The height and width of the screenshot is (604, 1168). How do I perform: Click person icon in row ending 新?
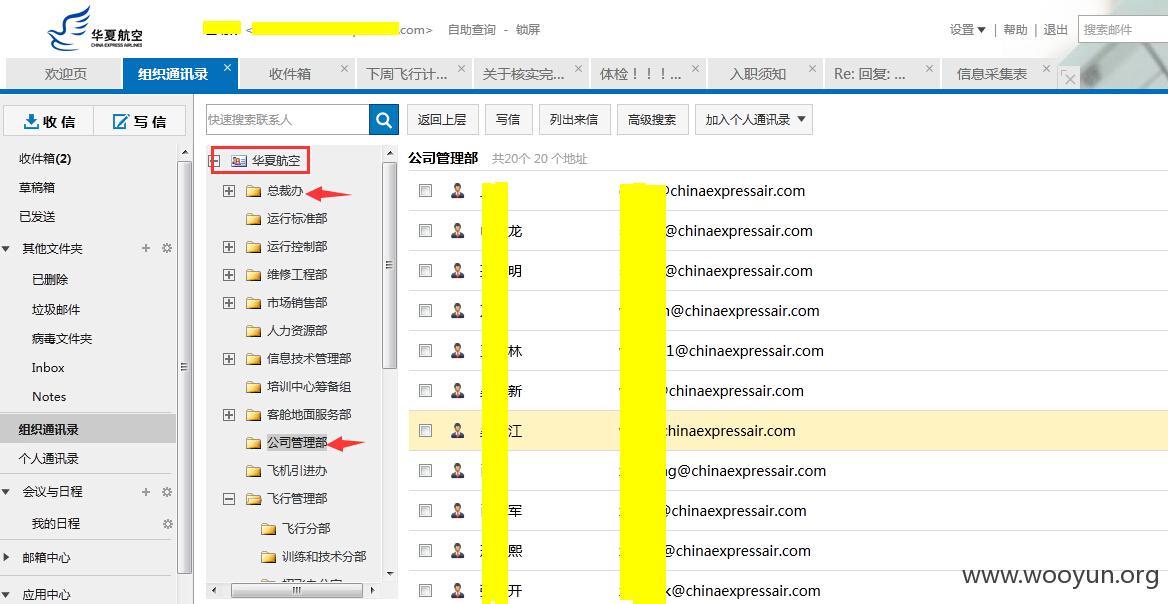point(457,390)
